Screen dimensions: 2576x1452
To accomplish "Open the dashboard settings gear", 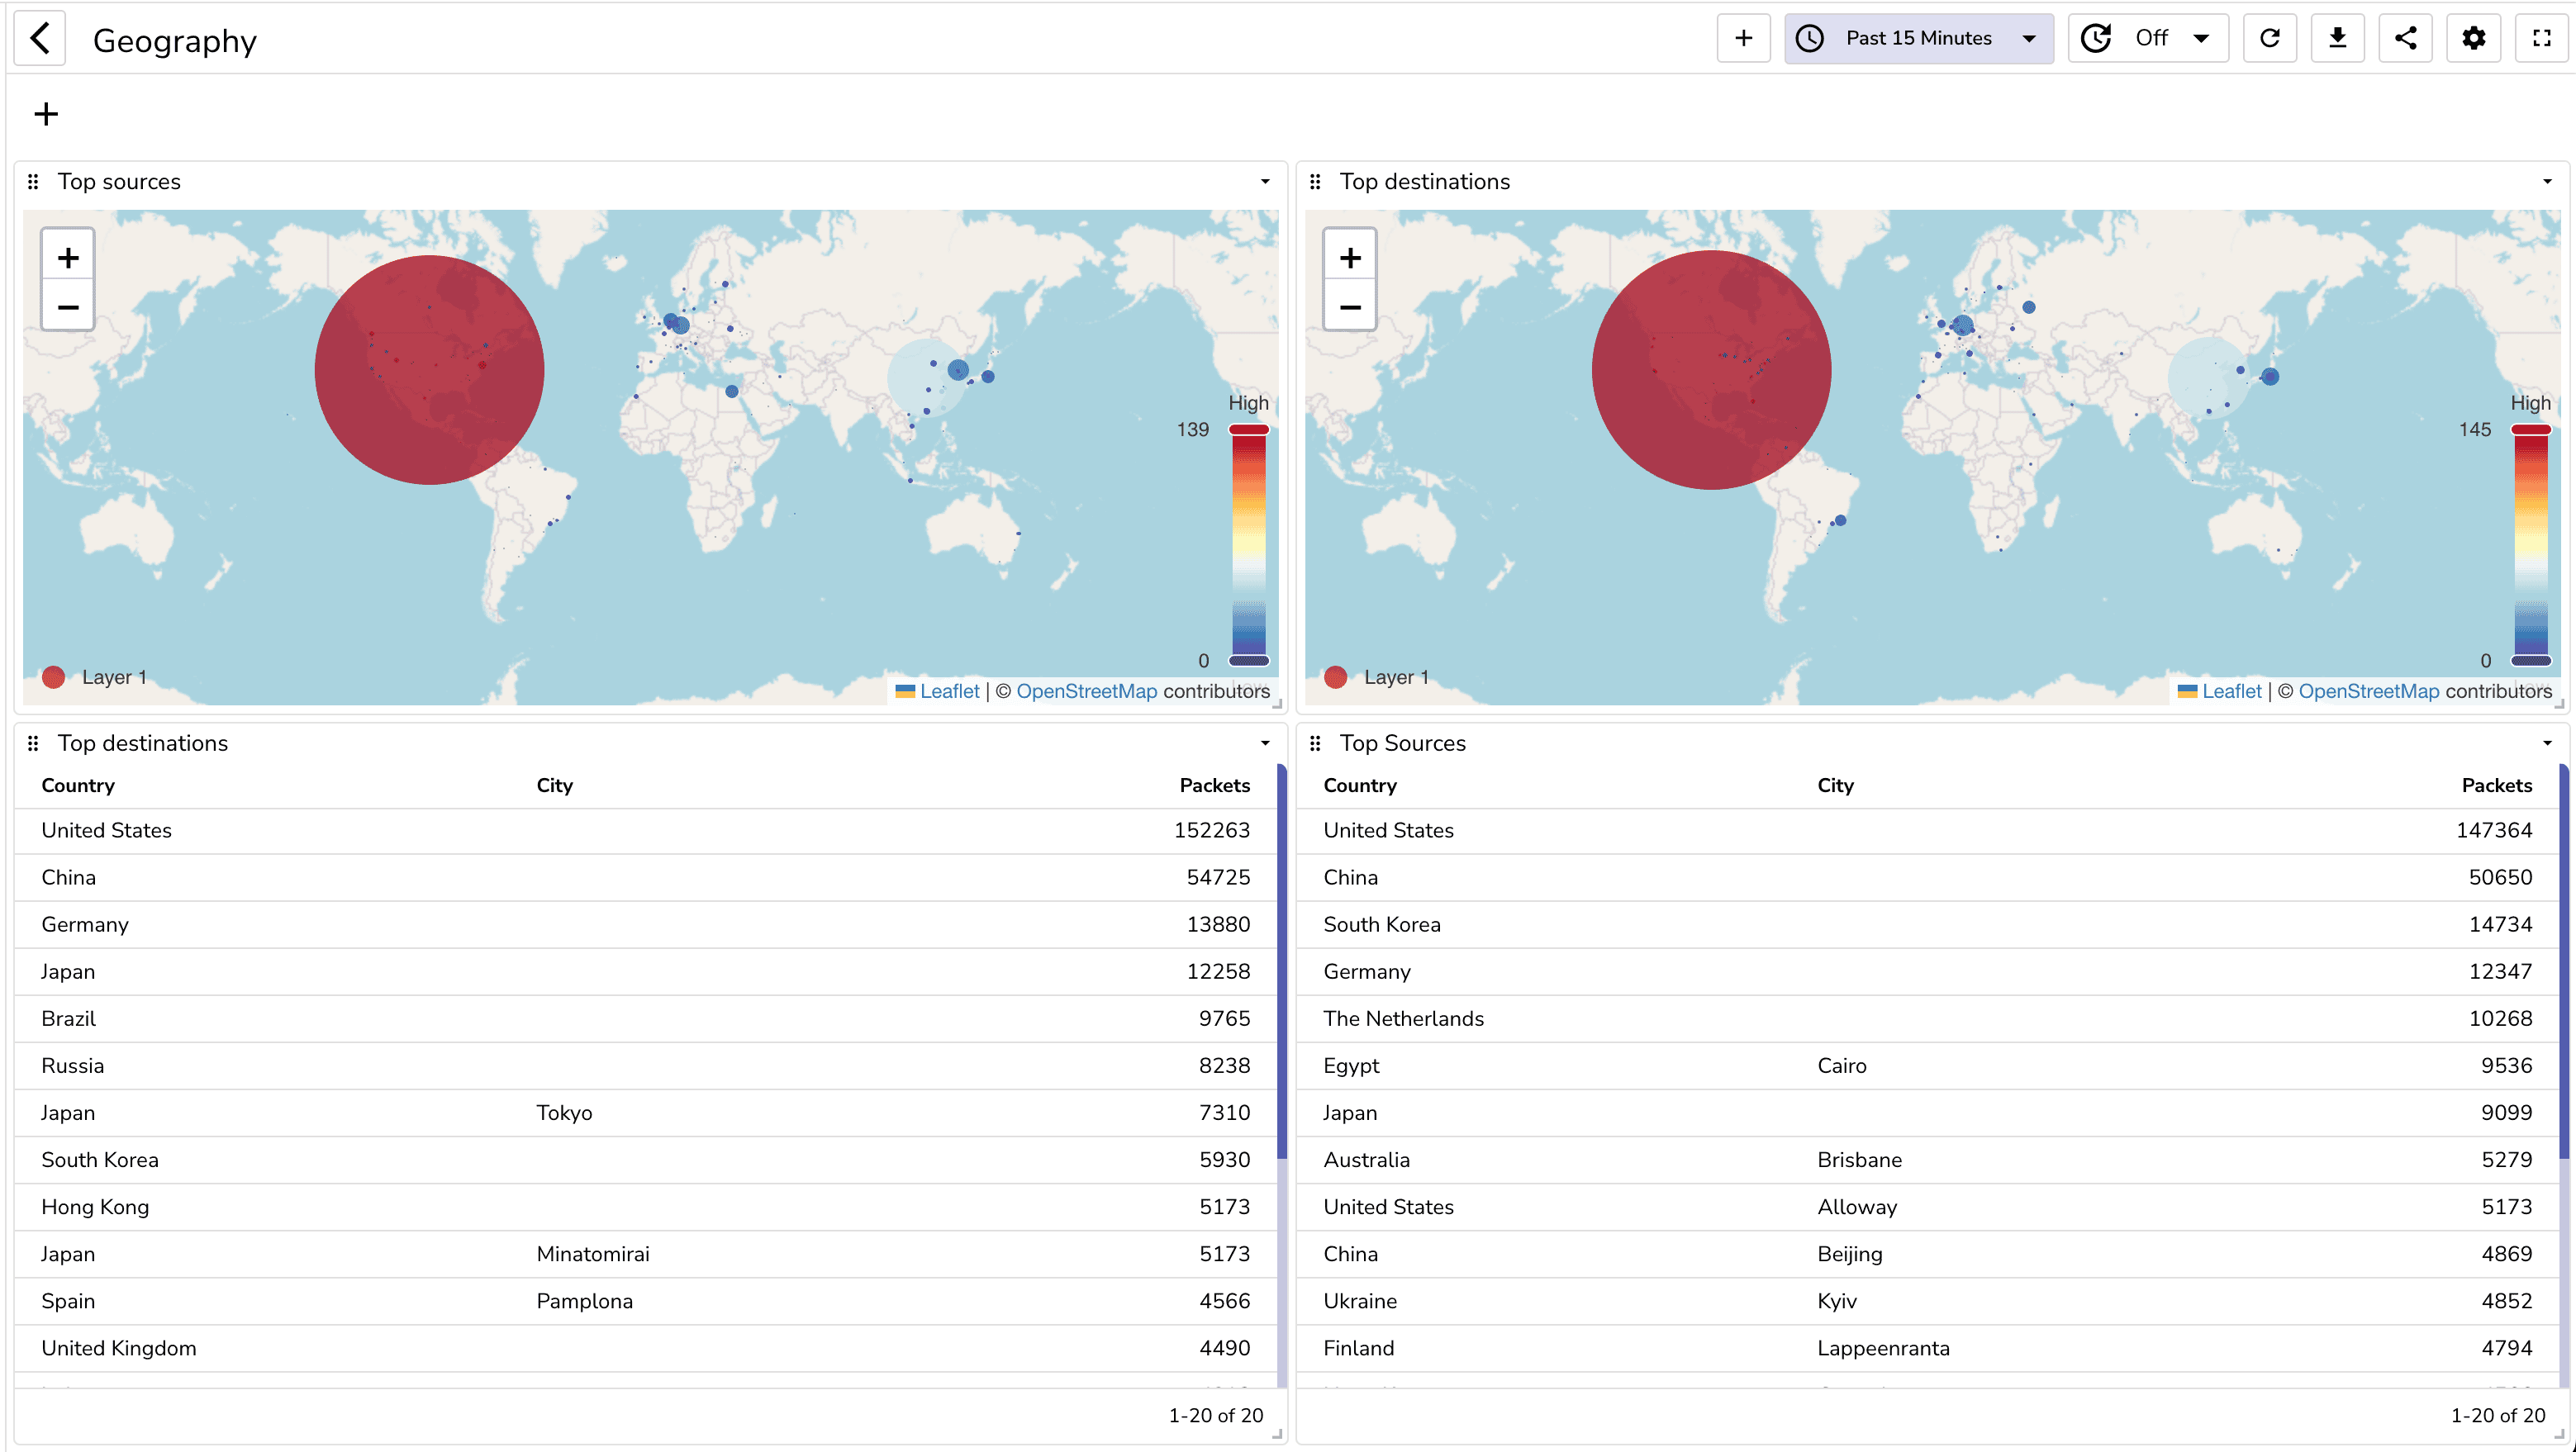I will (2473, 38).
